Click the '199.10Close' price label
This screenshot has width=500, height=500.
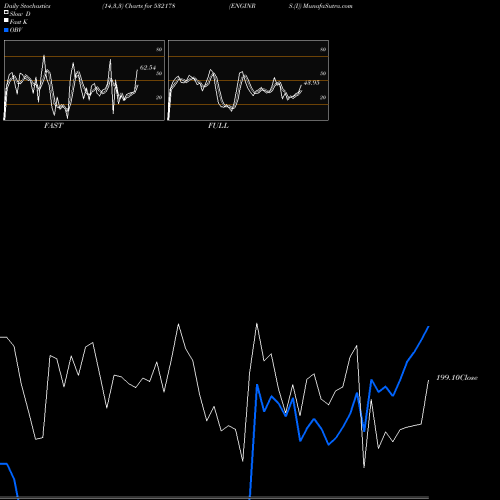pyautogui.click(x=457, y=378)
